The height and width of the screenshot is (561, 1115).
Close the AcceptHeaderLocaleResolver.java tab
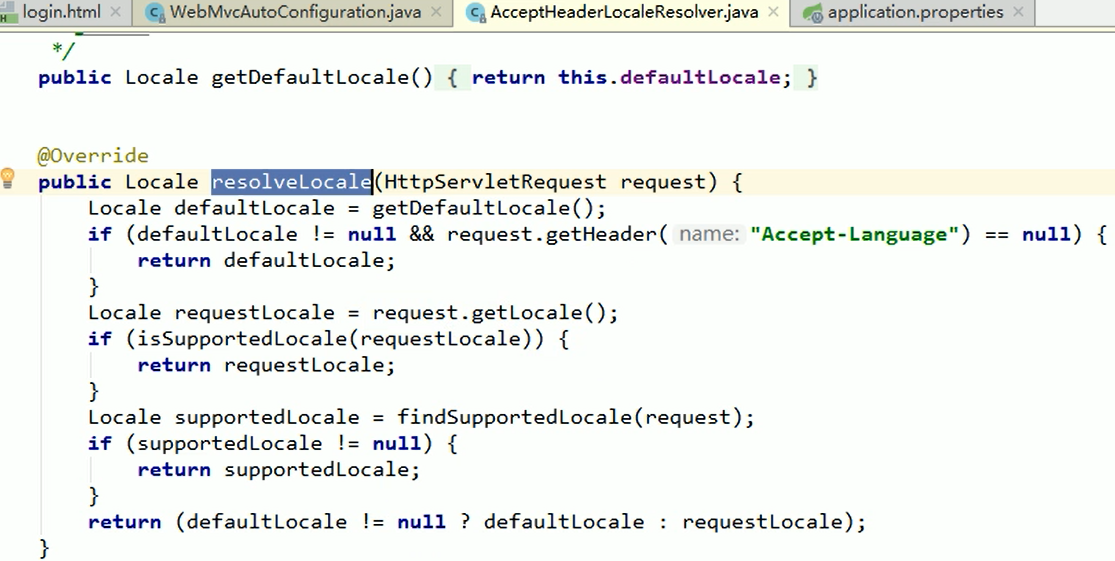pyautogui.click(x=774, y=12)
